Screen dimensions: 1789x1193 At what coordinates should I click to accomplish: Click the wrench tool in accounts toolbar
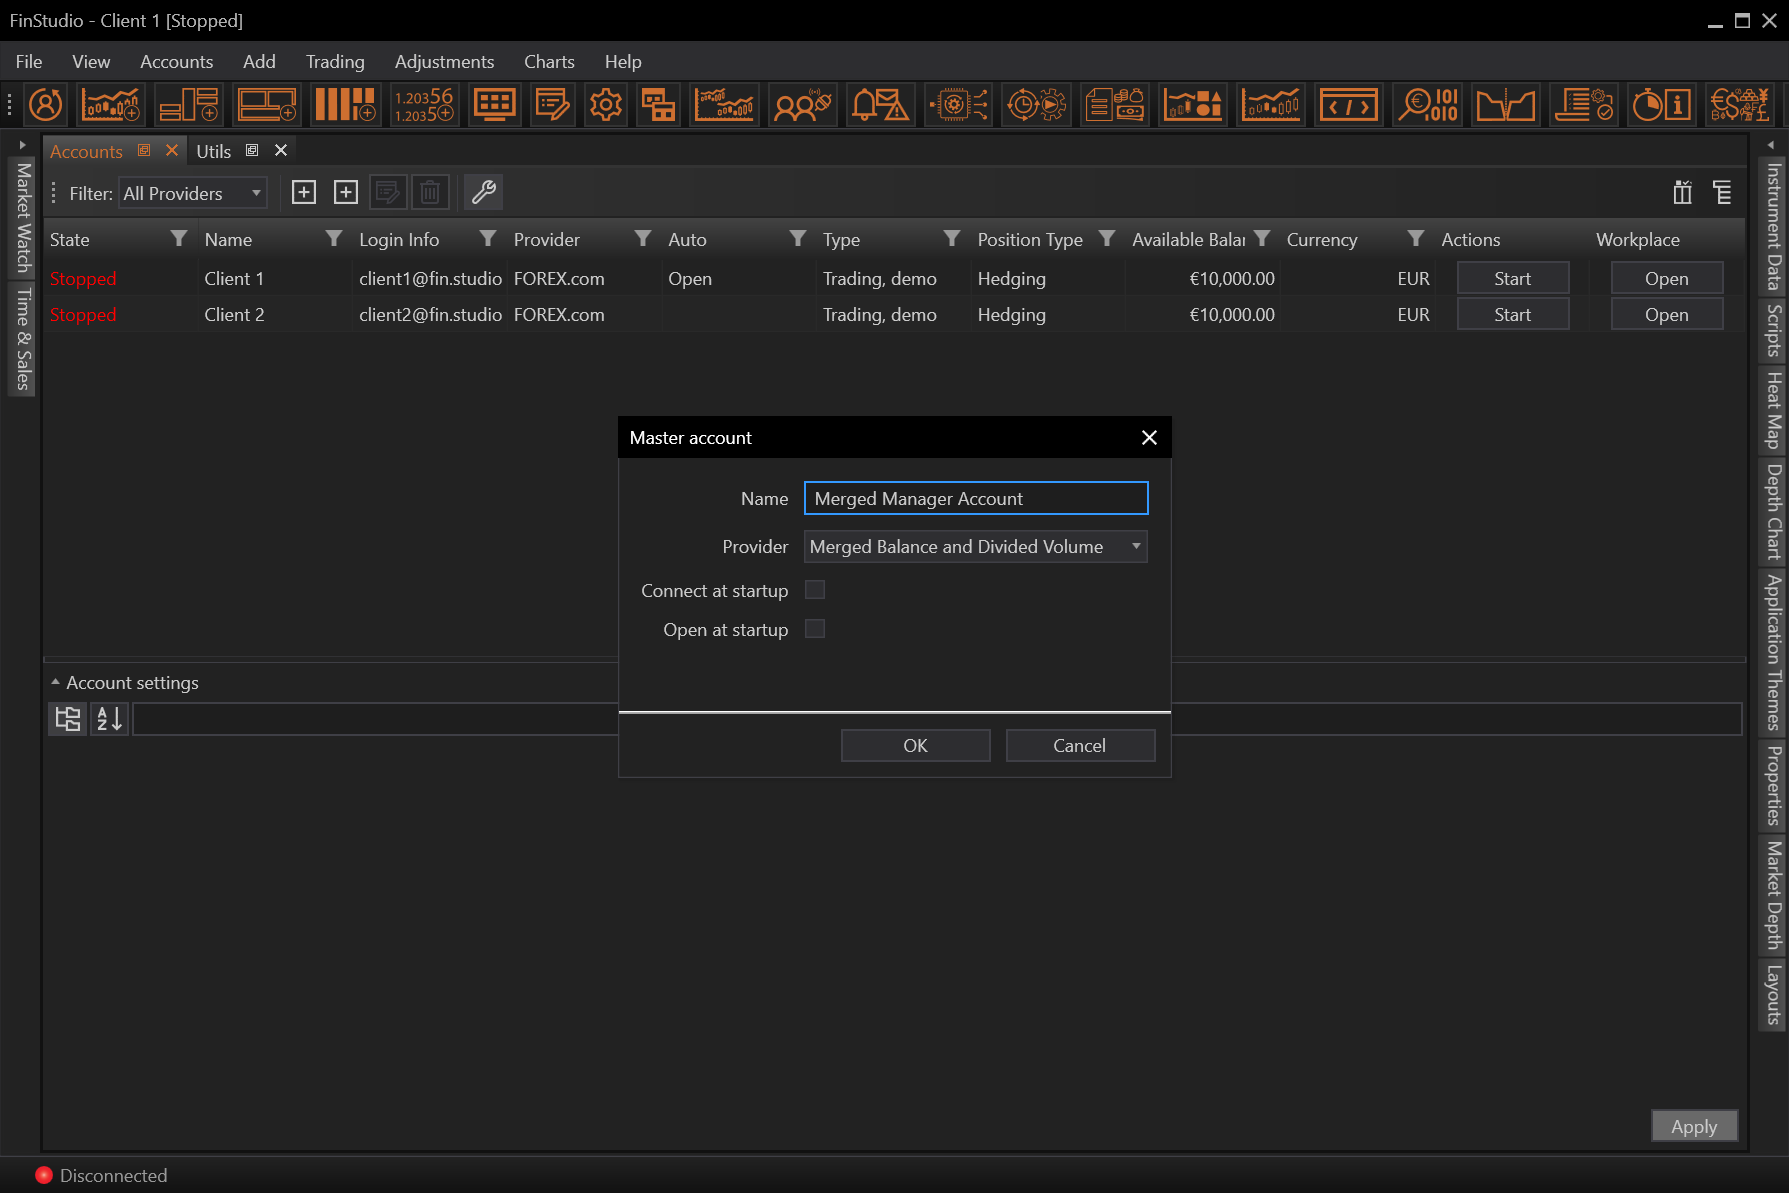click(x=484, y=192)
